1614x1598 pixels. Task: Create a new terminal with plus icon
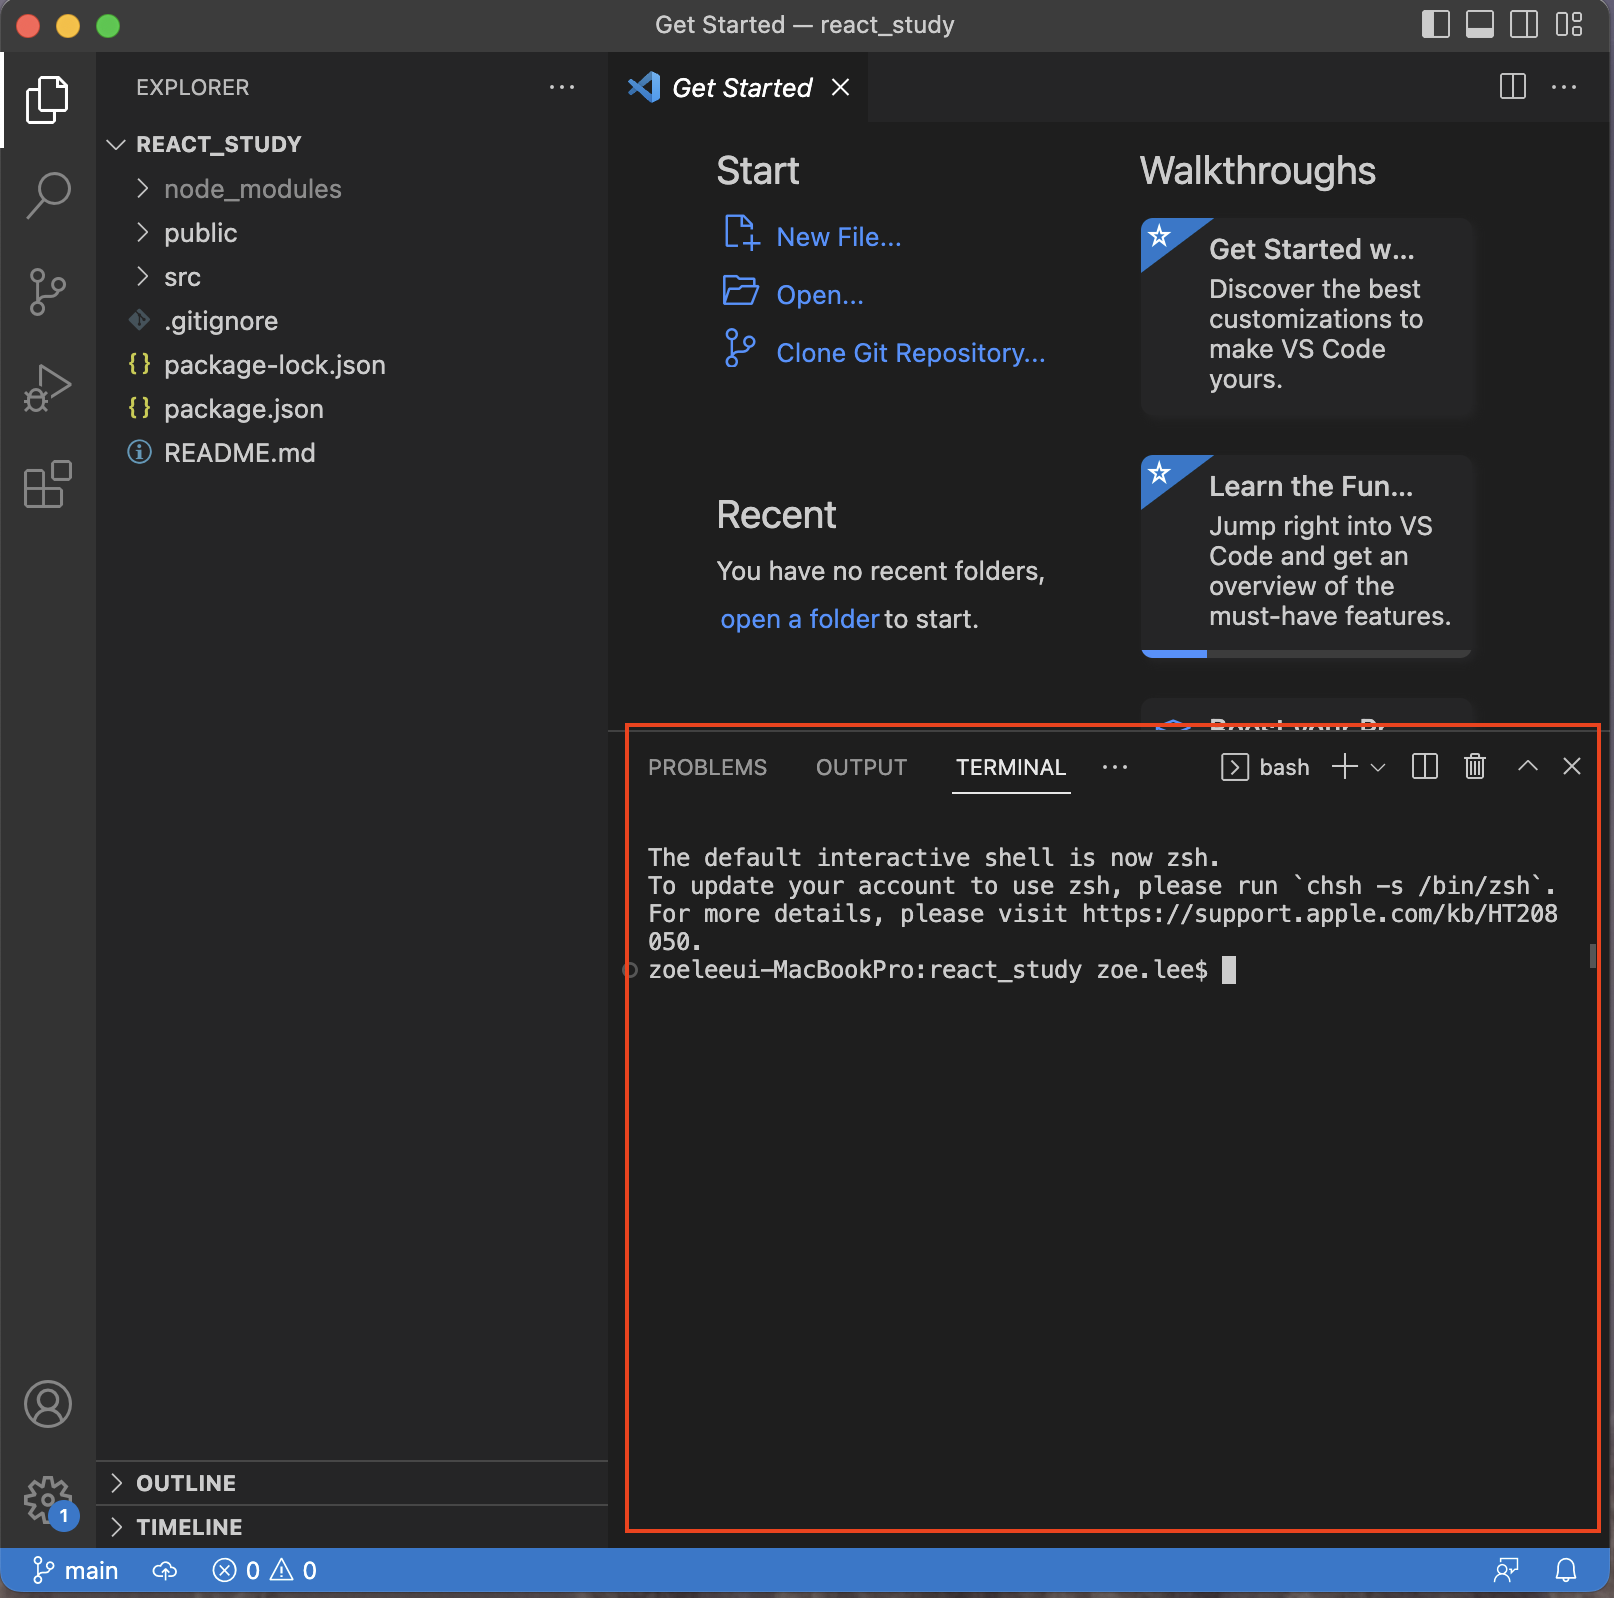(x=1345, y=767)
